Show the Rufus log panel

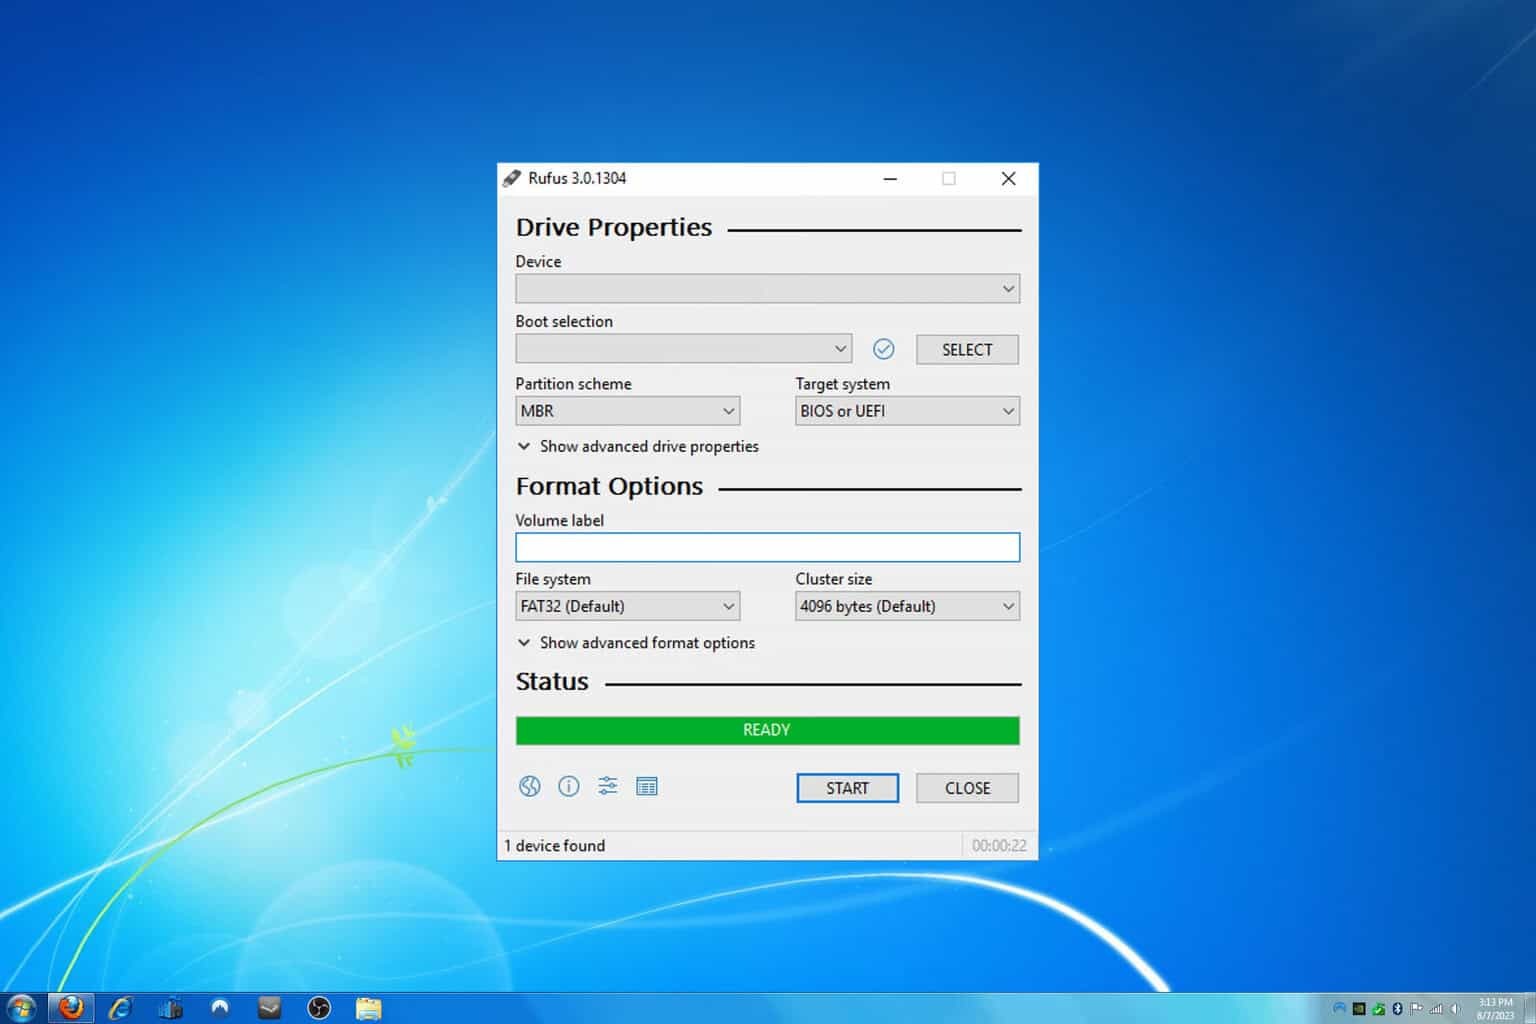pyautogui.click(x=647, y=787)
